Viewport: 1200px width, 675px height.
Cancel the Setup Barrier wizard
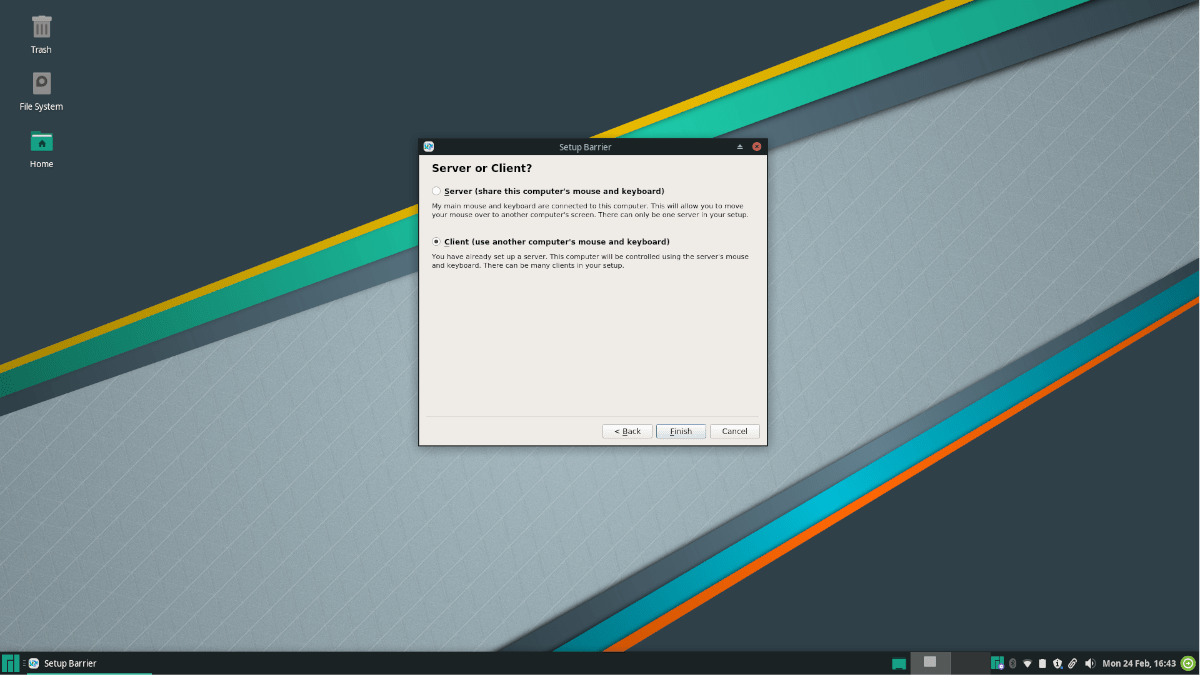click(735, 431)
